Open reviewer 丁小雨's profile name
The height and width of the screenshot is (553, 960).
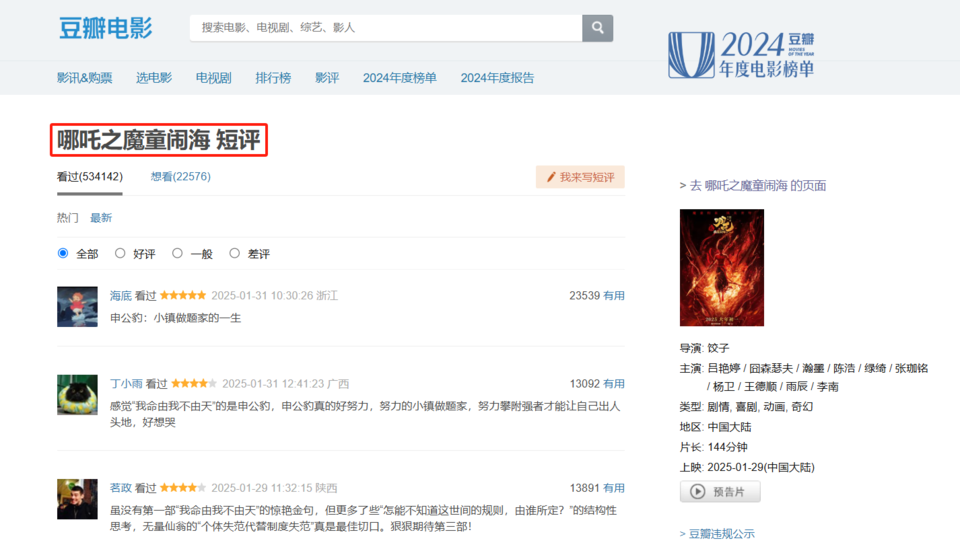[x=126, y=384]
